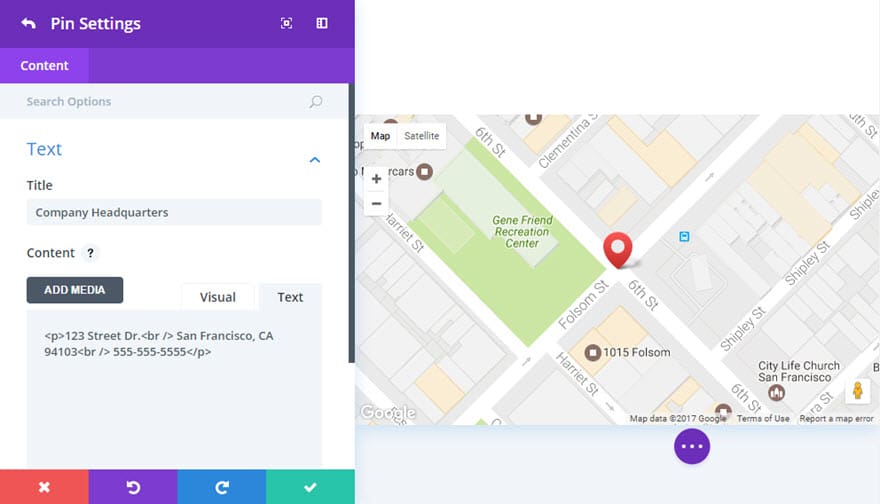The height and width of the screenshot is (504, 880).
Task: Open the purple three-dot module menu
Action: pyautogui.click(x=692, y=446)
